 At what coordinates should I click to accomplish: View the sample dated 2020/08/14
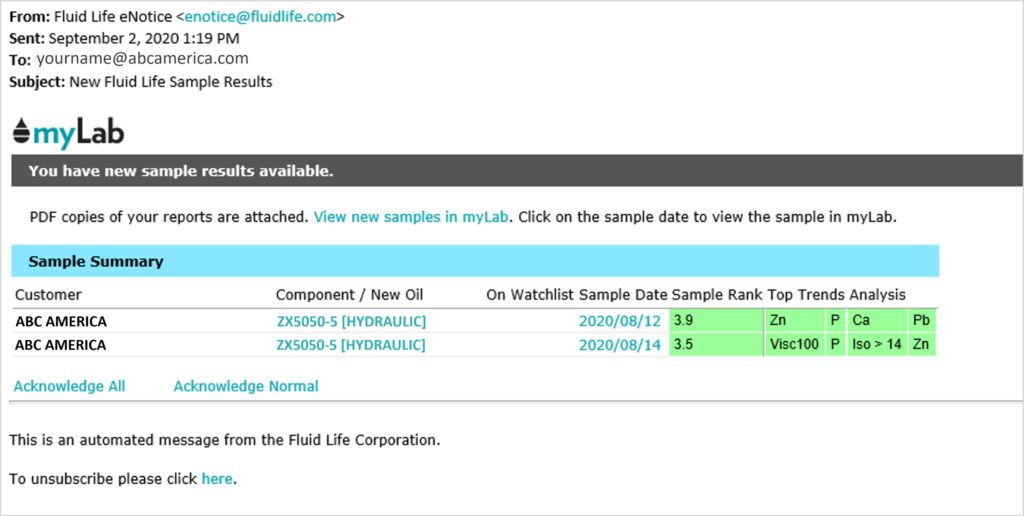pyautogui.click(x=620, y=345)
